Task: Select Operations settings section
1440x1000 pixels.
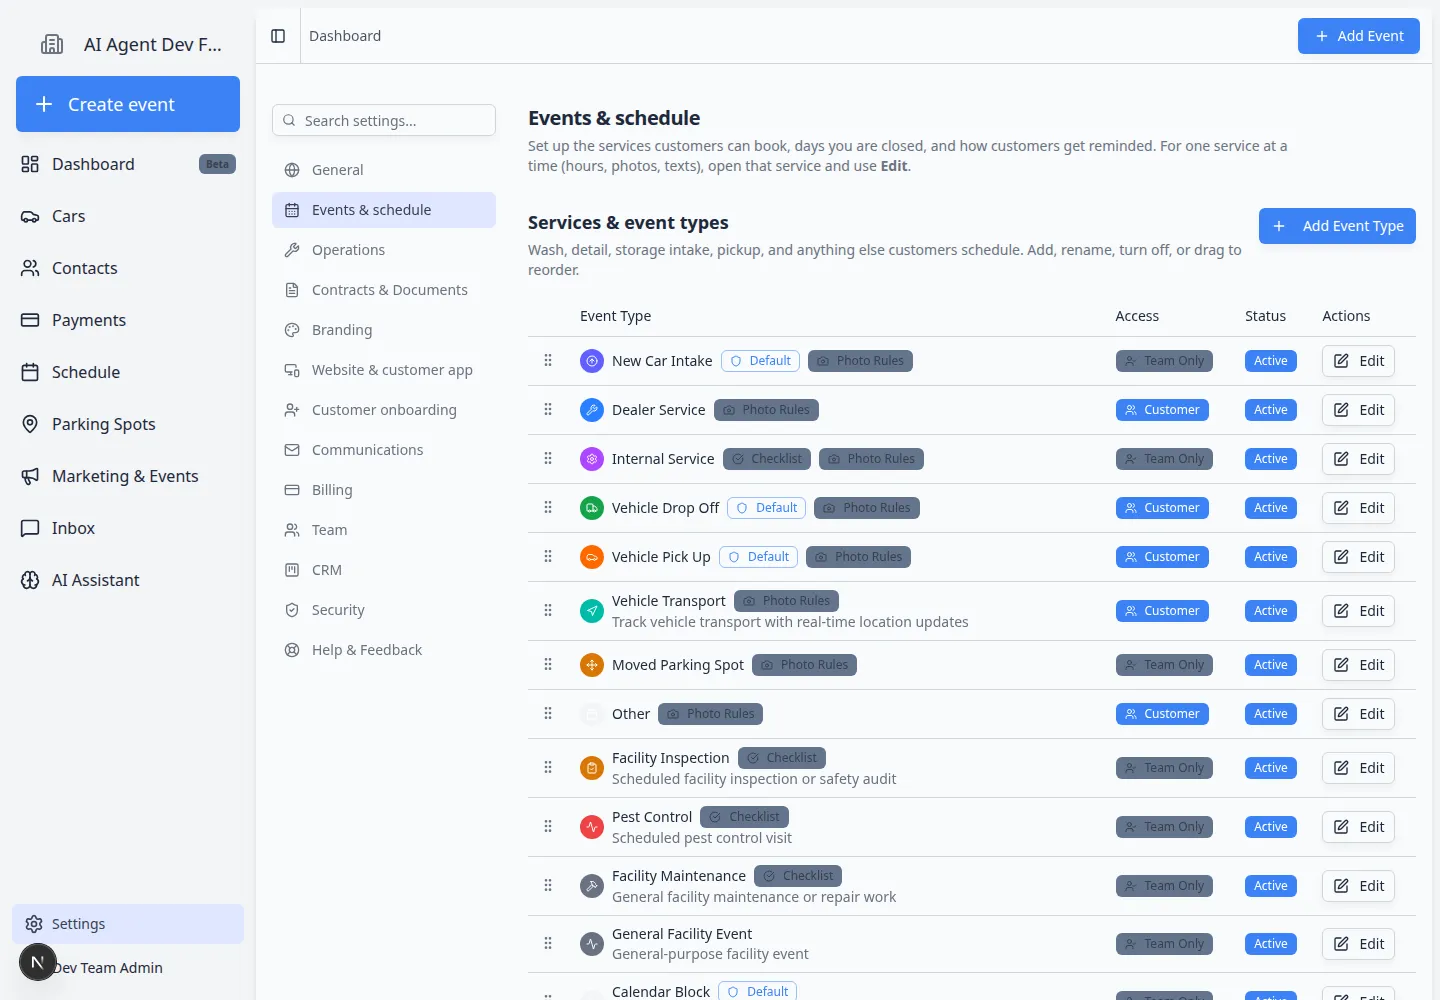Action: point(384,250)
